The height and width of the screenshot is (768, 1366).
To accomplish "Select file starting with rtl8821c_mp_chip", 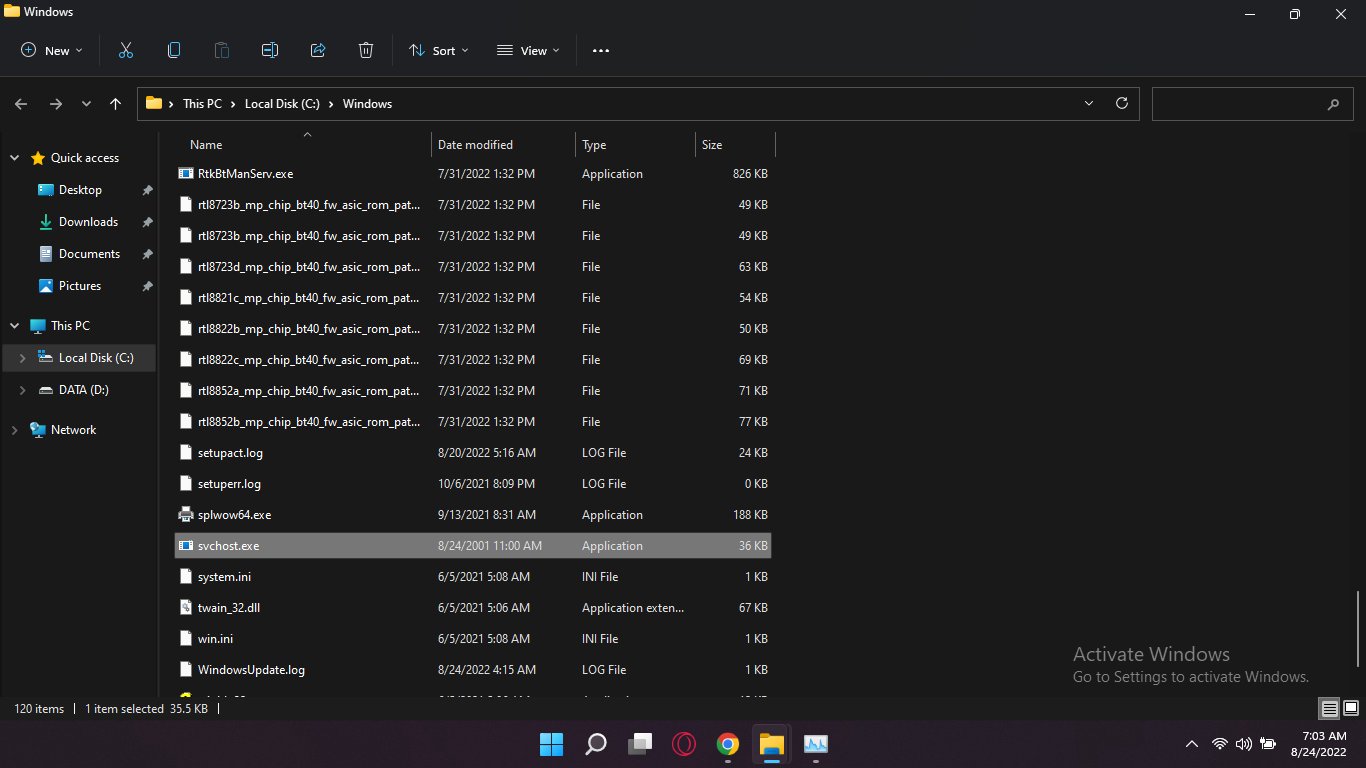I will pos(309,298).
